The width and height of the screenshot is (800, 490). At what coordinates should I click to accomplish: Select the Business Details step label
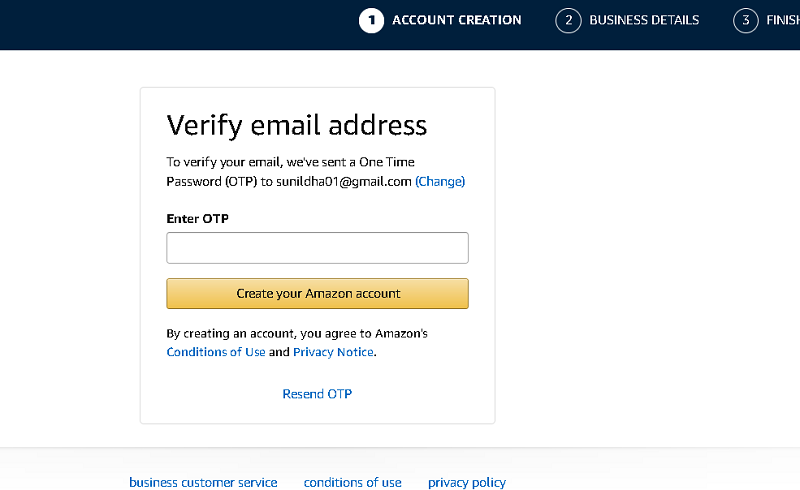click(644, 20)
